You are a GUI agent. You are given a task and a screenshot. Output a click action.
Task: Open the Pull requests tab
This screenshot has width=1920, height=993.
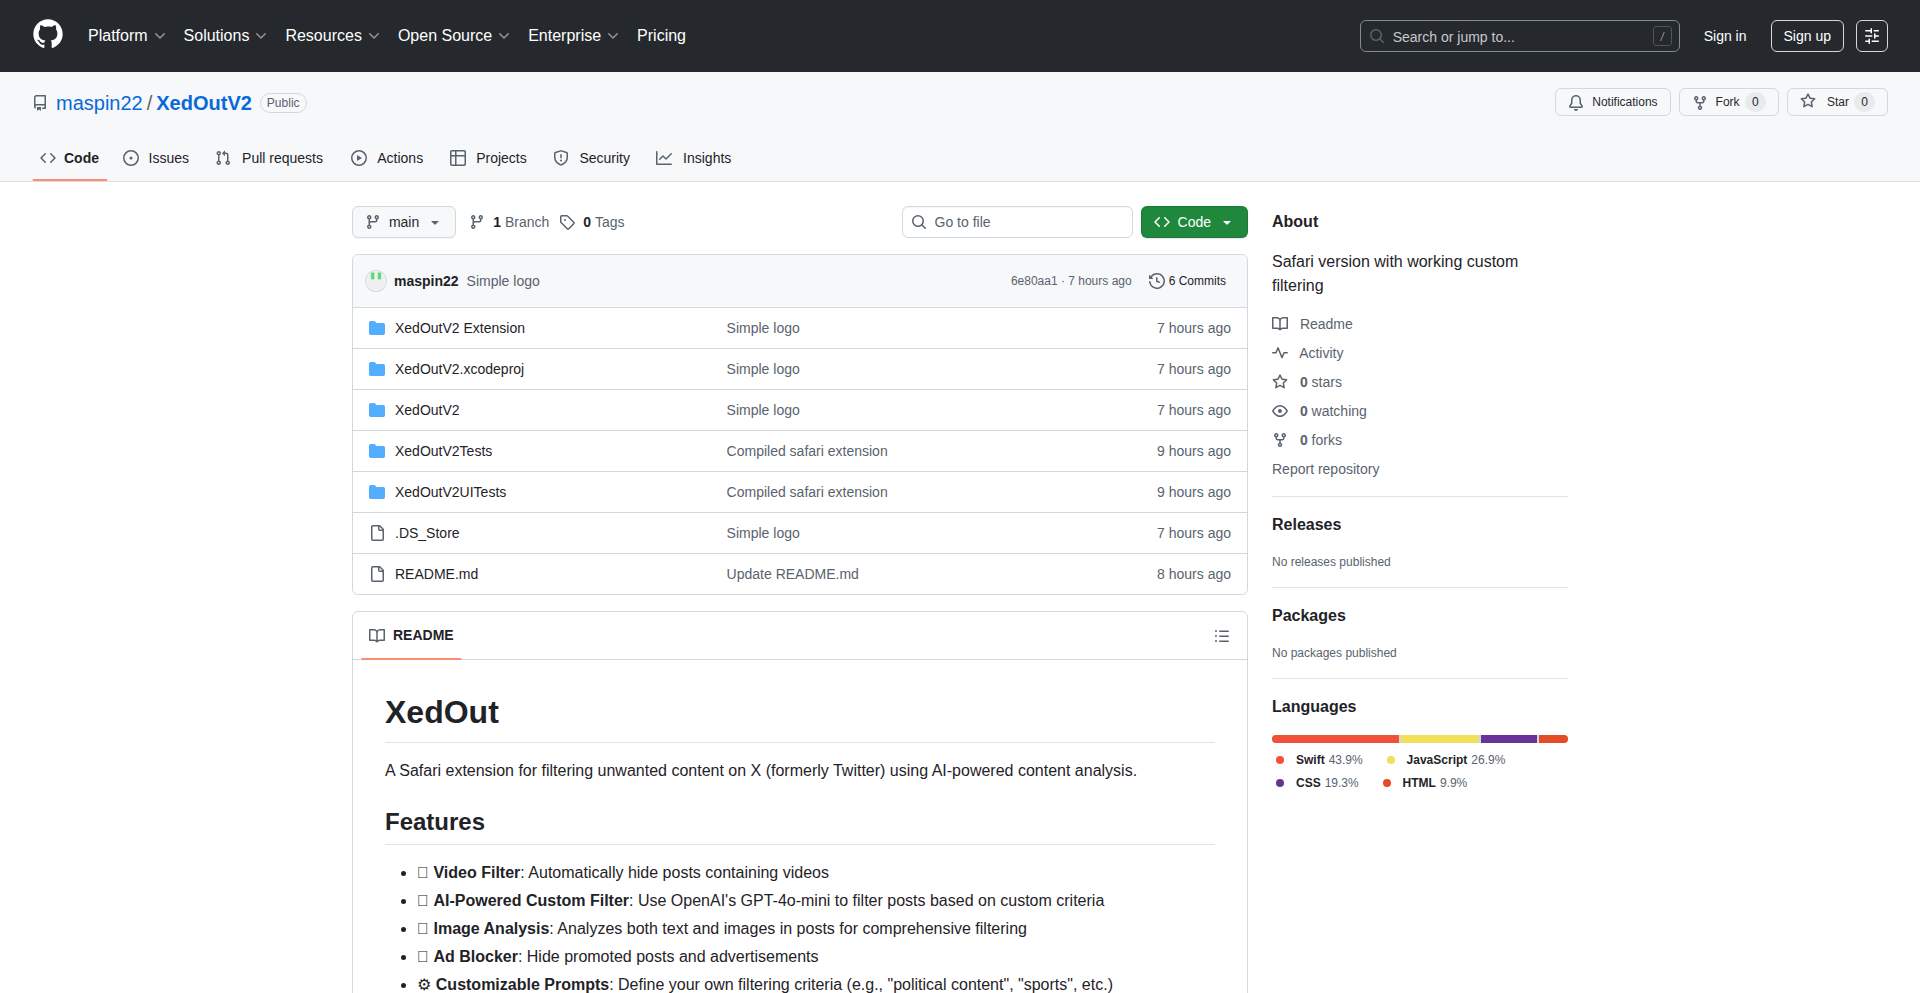coord(269,158)
